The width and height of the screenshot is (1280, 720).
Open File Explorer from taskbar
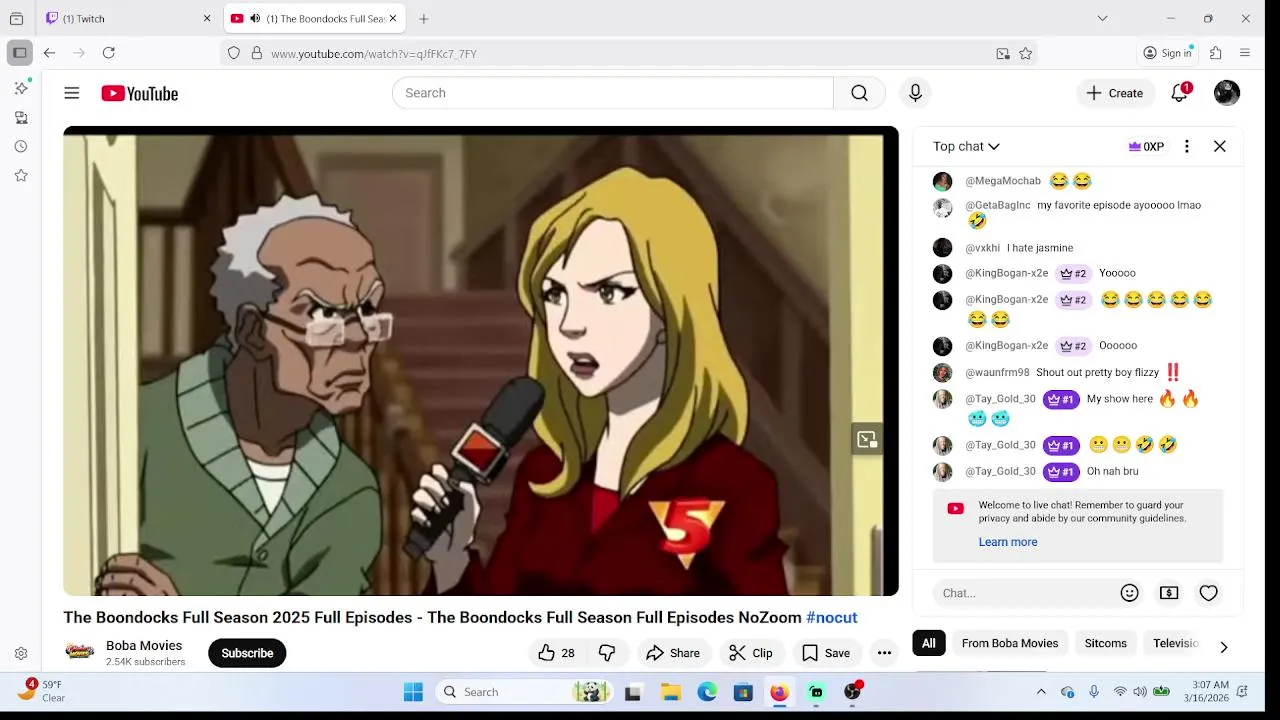click(x=671, y=692)
